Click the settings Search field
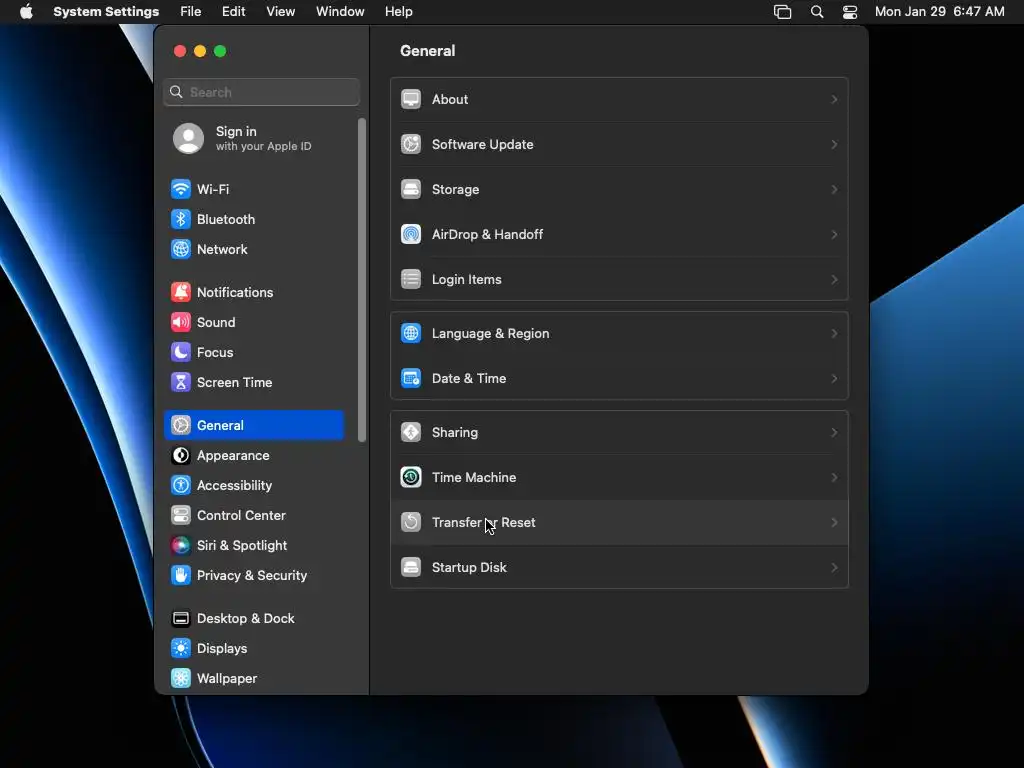The image size is (1024, 768). tap(261, 92)
